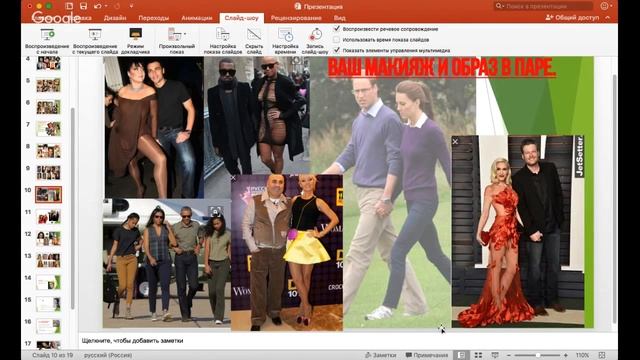The width and height of the screenshot is (640, 360).
Task: Select the yellow skirt couple photo
Action: click(x=287, y=252)
